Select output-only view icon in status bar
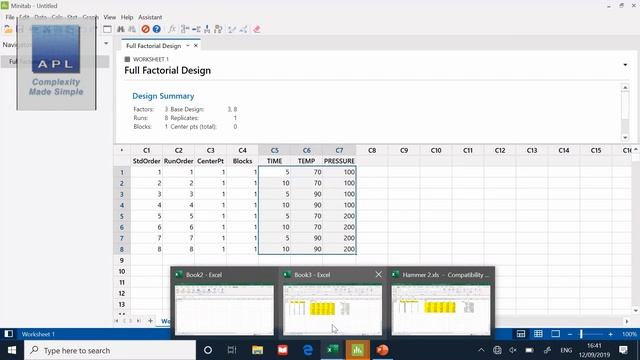 pos(556,334)
